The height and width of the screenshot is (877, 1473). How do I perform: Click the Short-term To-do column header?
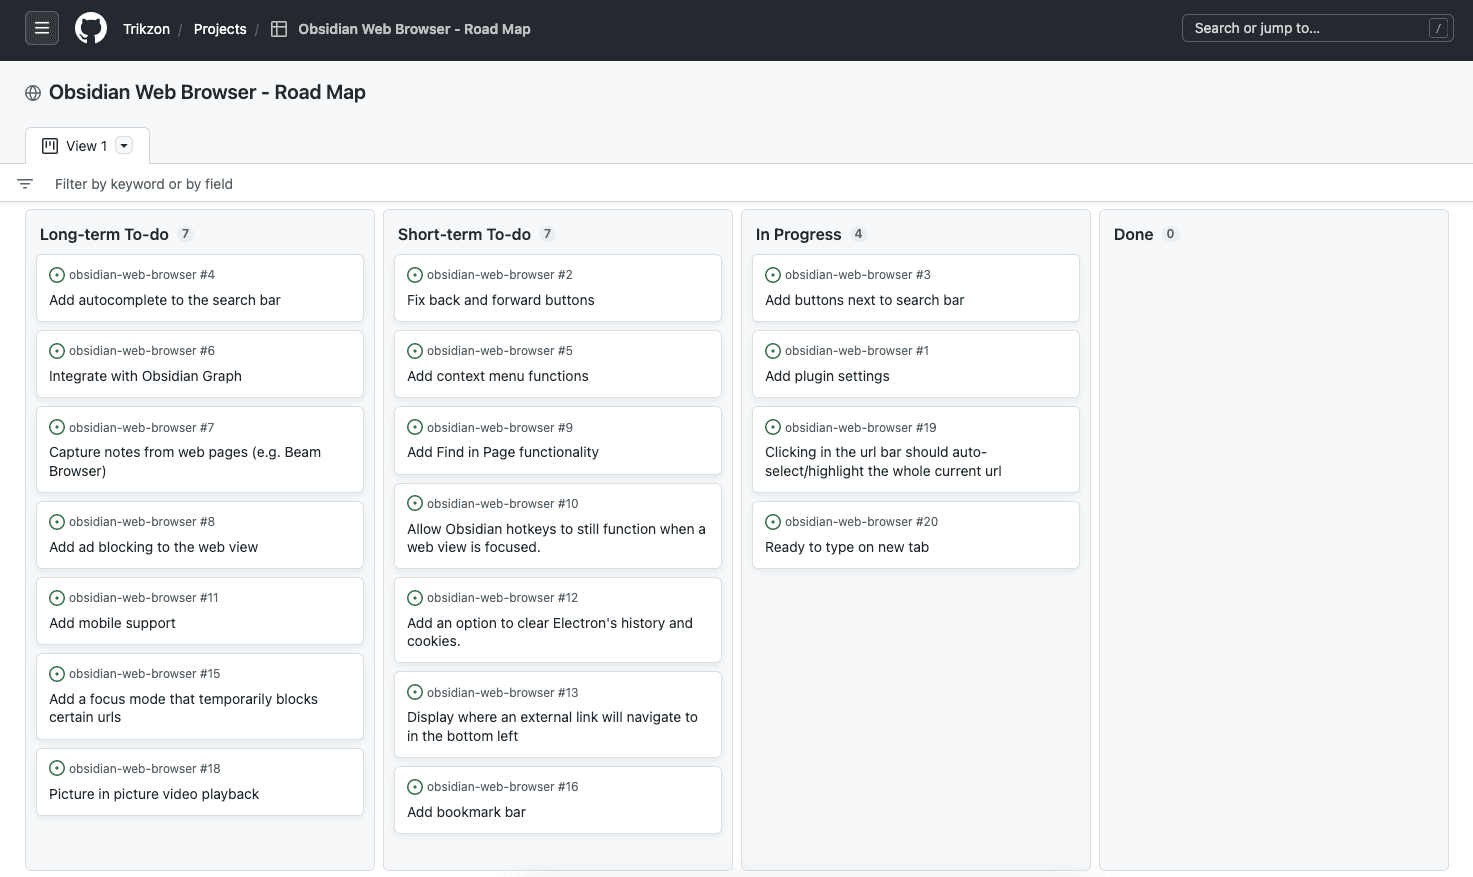(464, 234)
